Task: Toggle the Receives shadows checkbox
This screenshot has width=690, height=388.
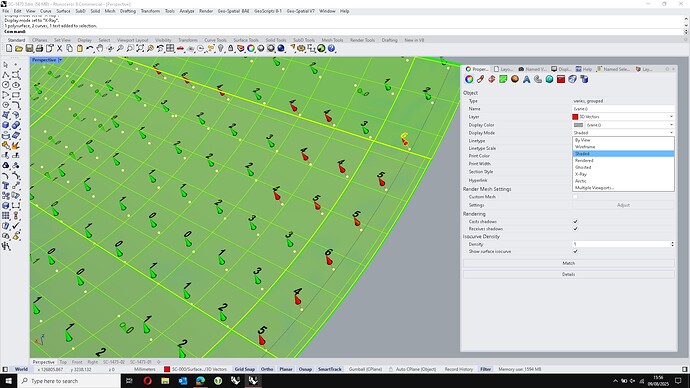Action: click(x=575, y=229)
